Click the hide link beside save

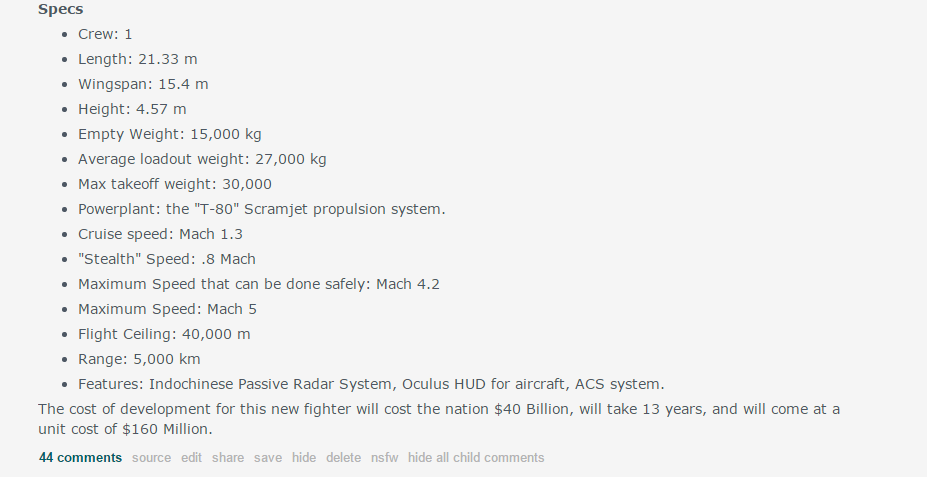click(304, 457)
